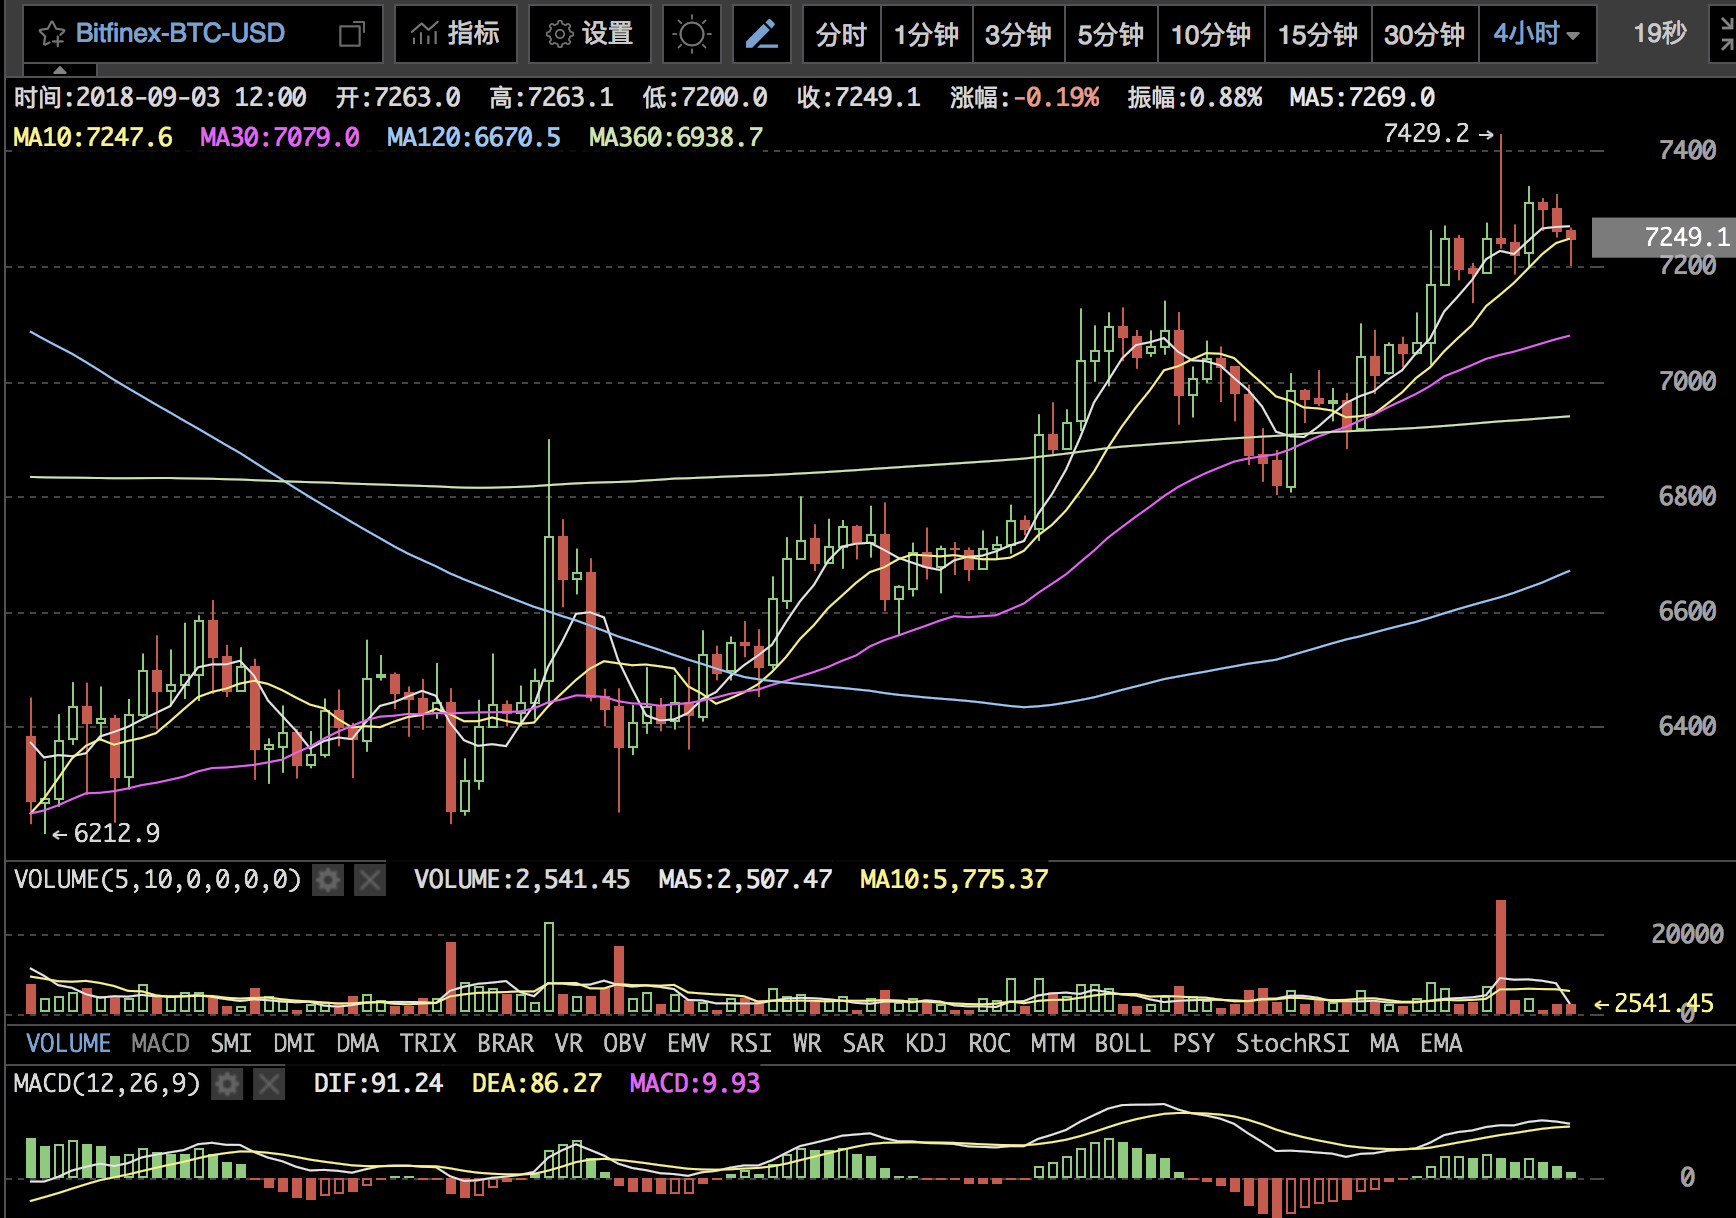The image size is (1736, 1218).
Task: Close the VOLUME indicator panel
Action: (370, 880)
